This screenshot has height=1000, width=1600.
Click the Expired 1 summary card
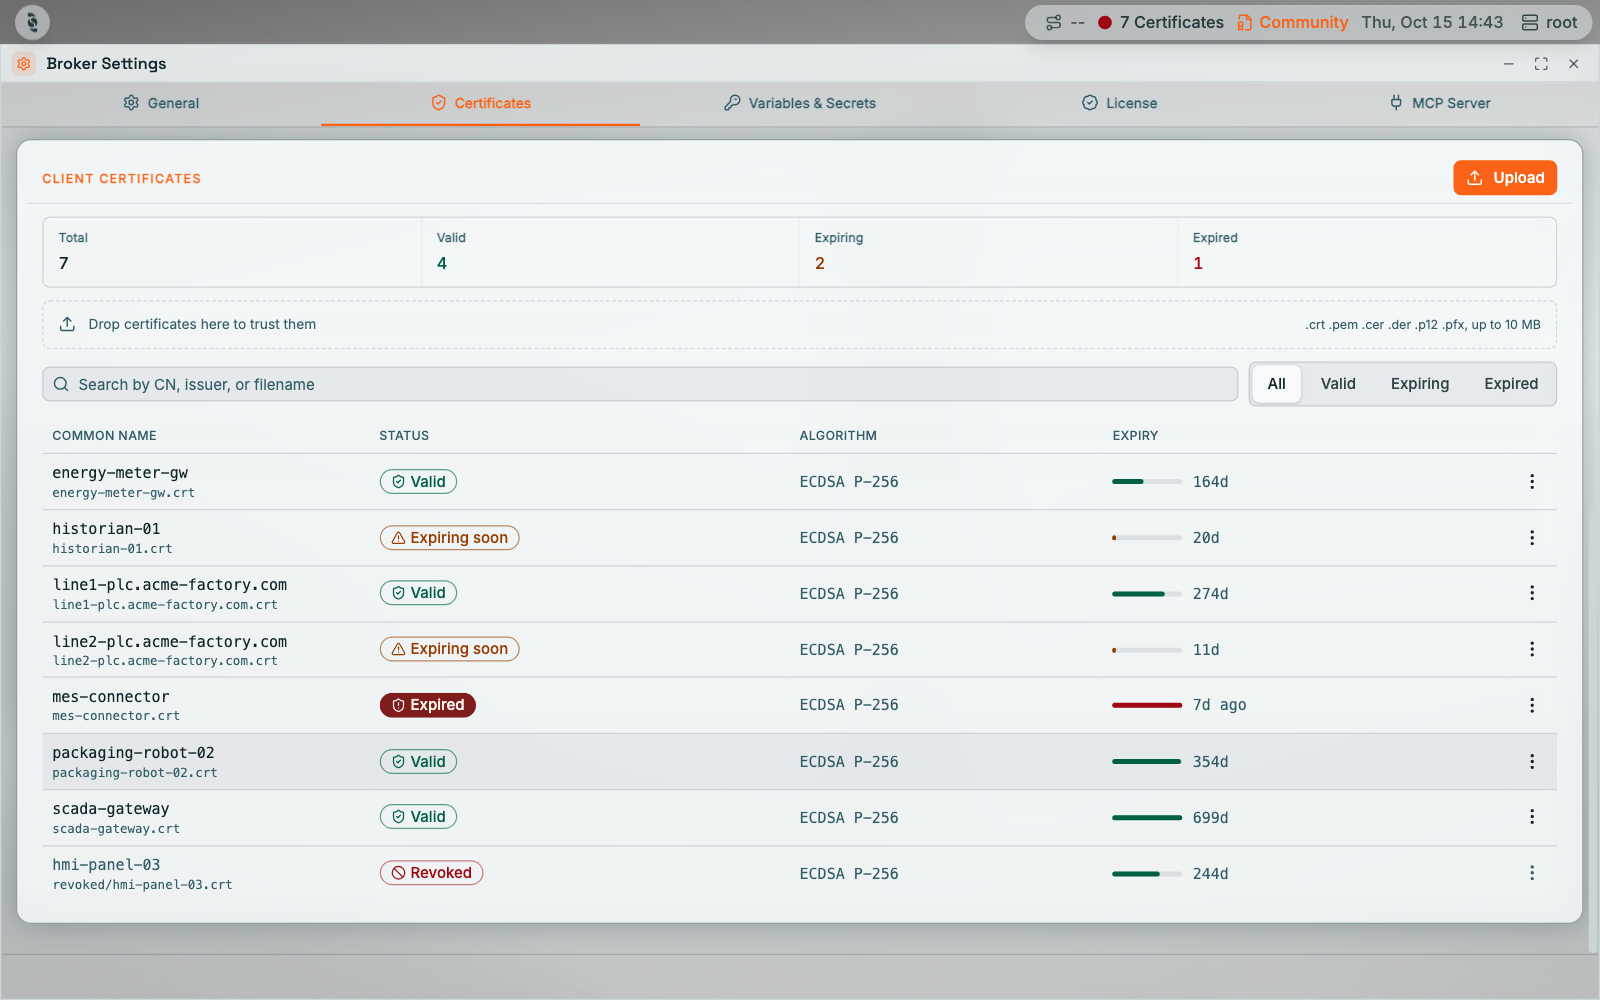[1366, 252]
